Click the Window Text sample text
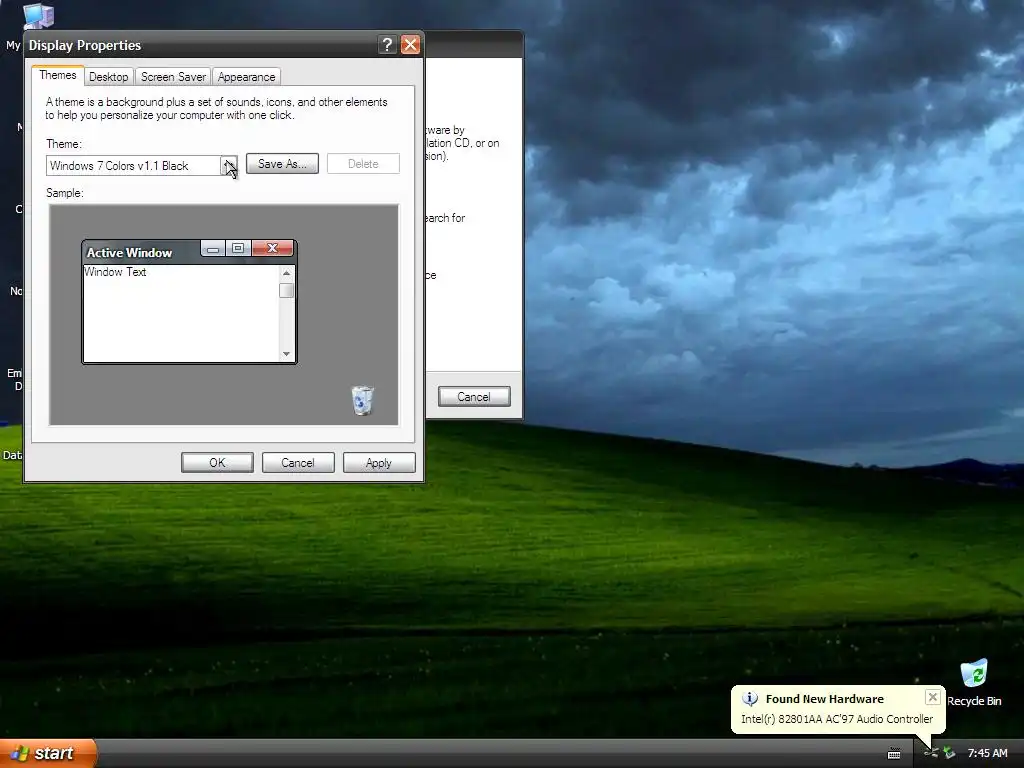This screenshot has height=768, width=1024. pos(115,272)
